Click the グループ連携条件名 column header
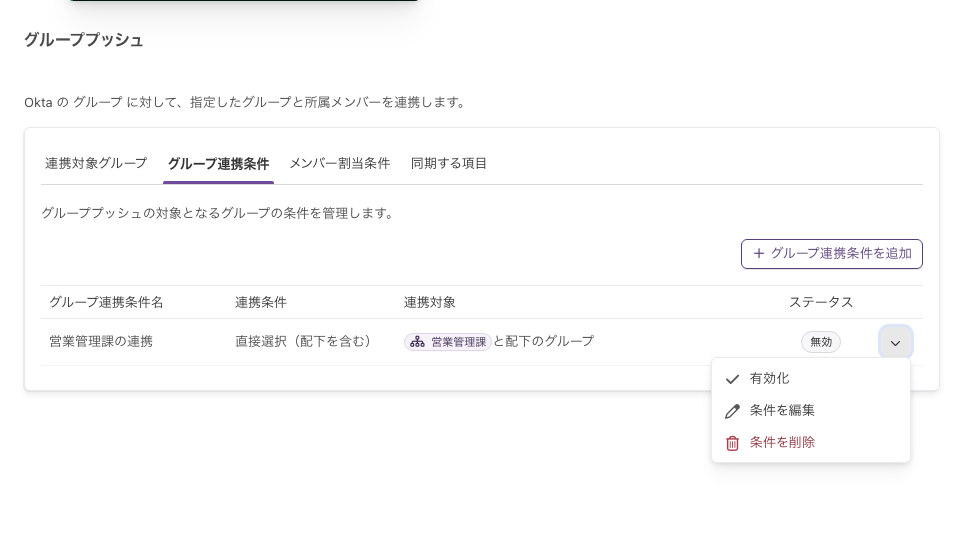964x560 pixels. tap(106, 302)
